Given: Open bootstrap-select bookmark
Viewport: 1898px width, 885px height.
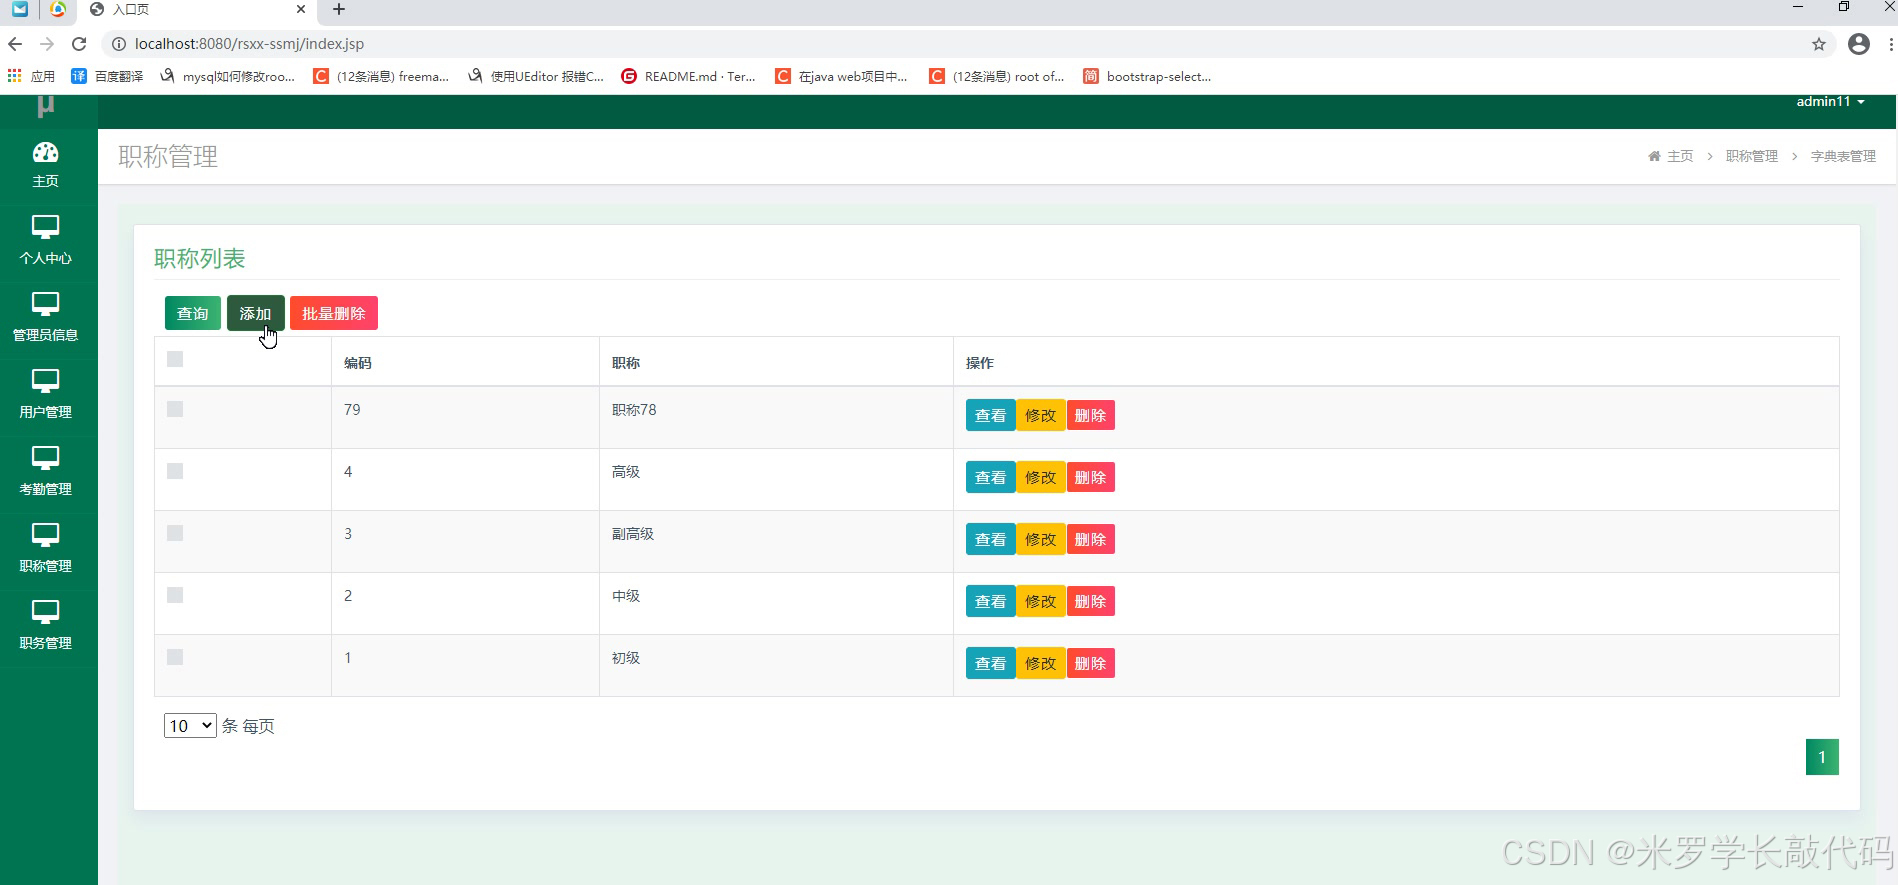Looking at the screenshot, I should pos(1147,76).
